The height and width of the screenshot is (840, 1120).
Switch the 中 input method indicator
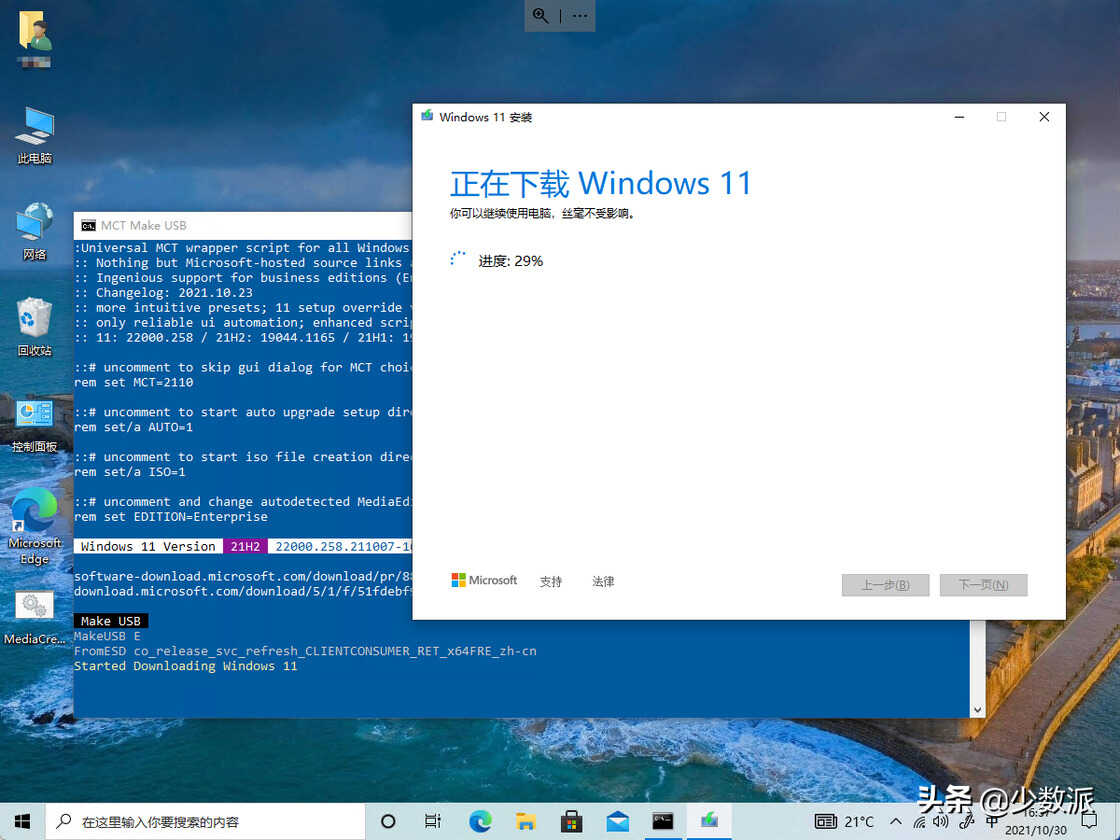992,822
